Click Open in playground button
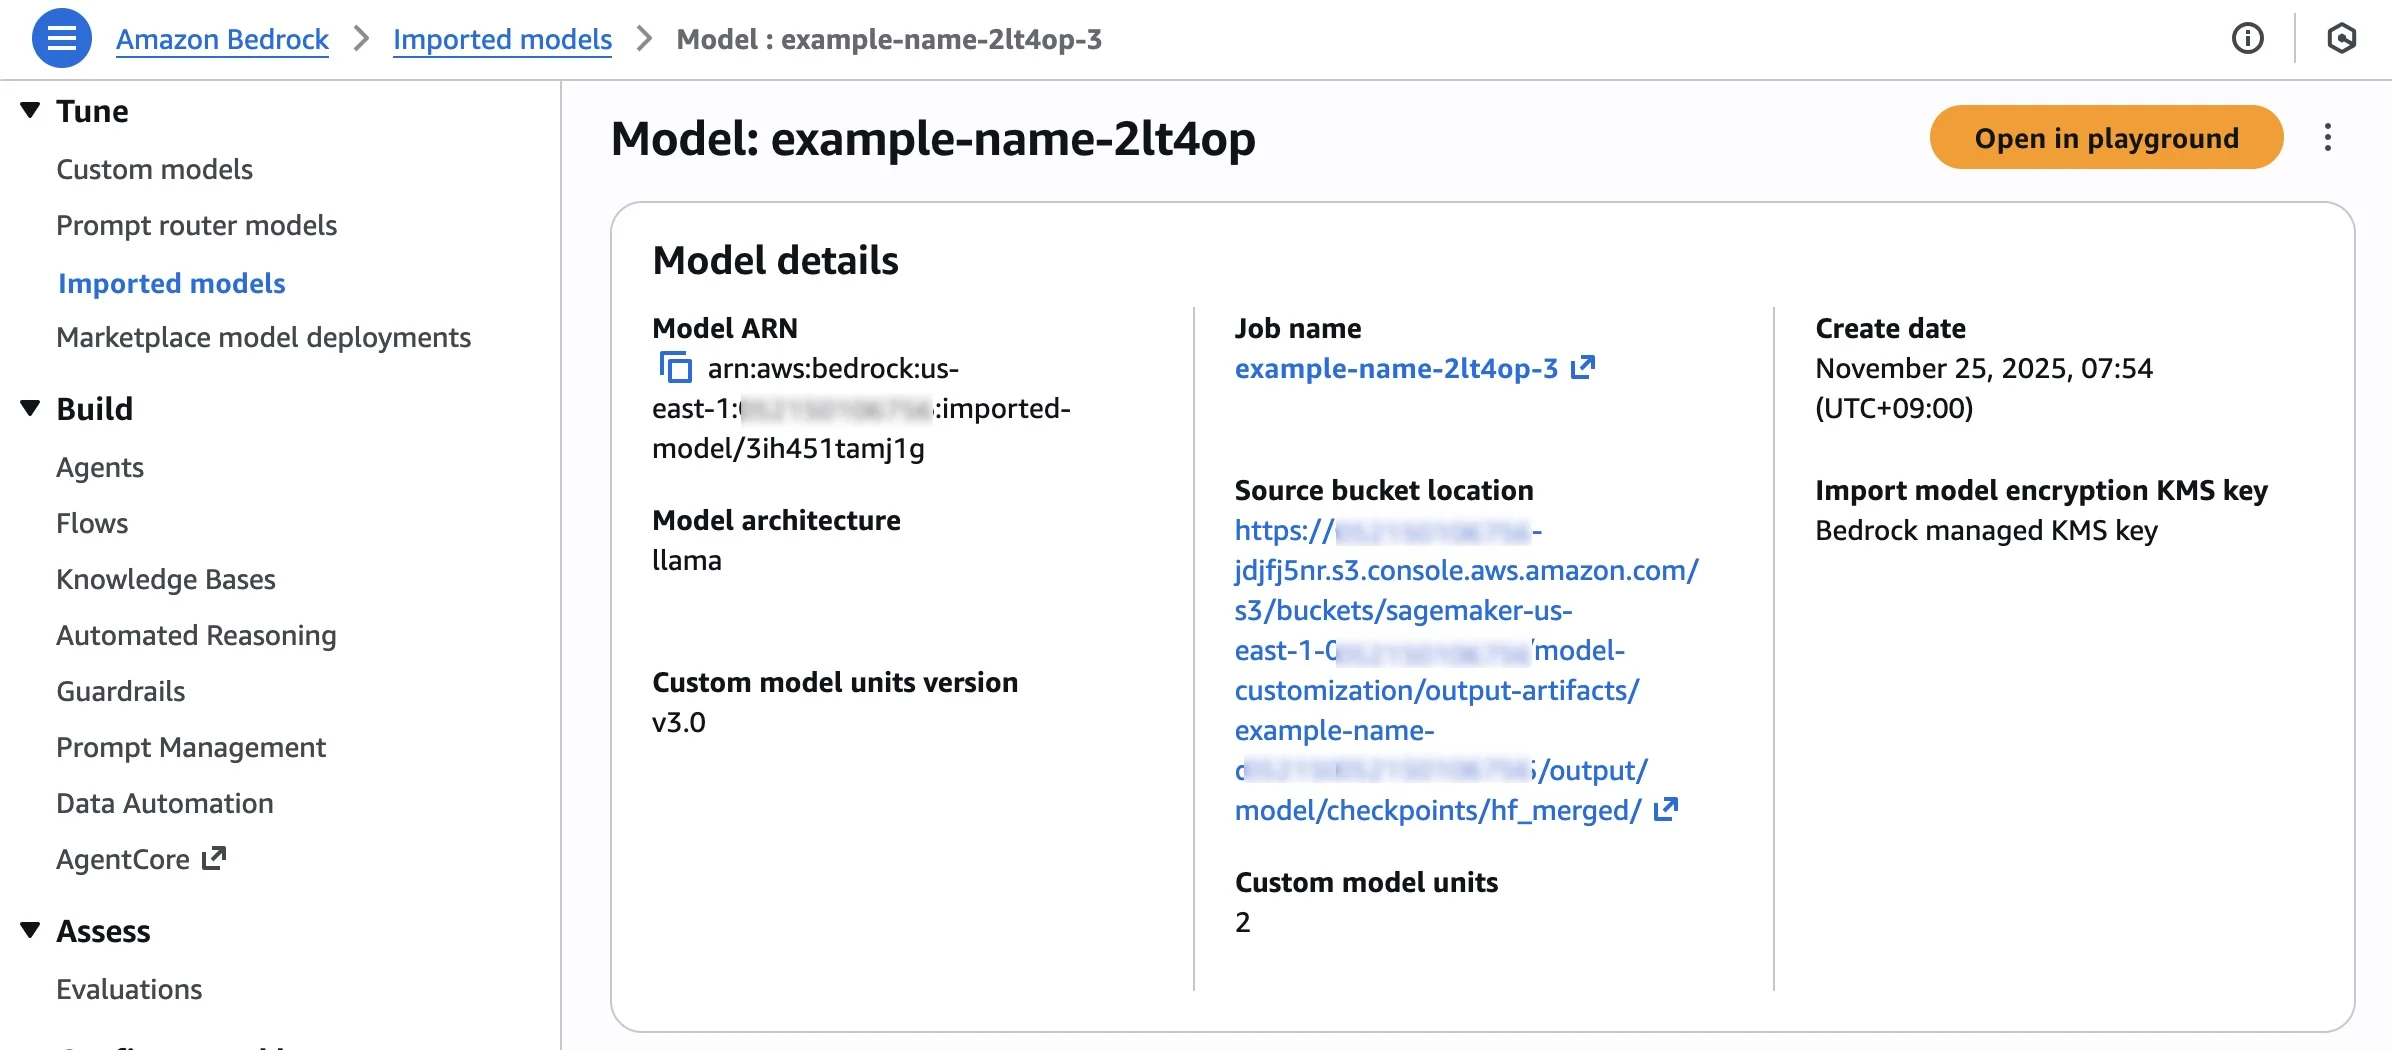Viewport: 2392px width, 1050px height. (x=2105, y=137)
